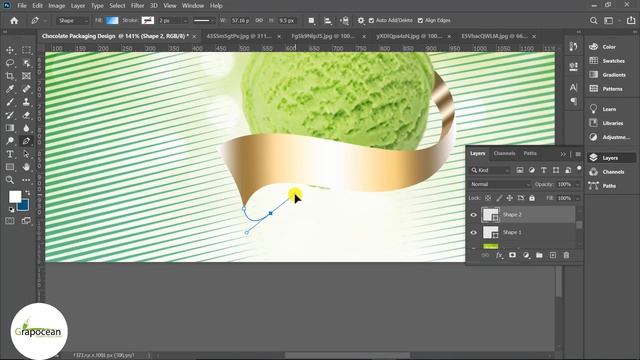This screenshot has width=640, height=360.
Task: Toggle lock all for layer
Action: (x=532, y=198)
